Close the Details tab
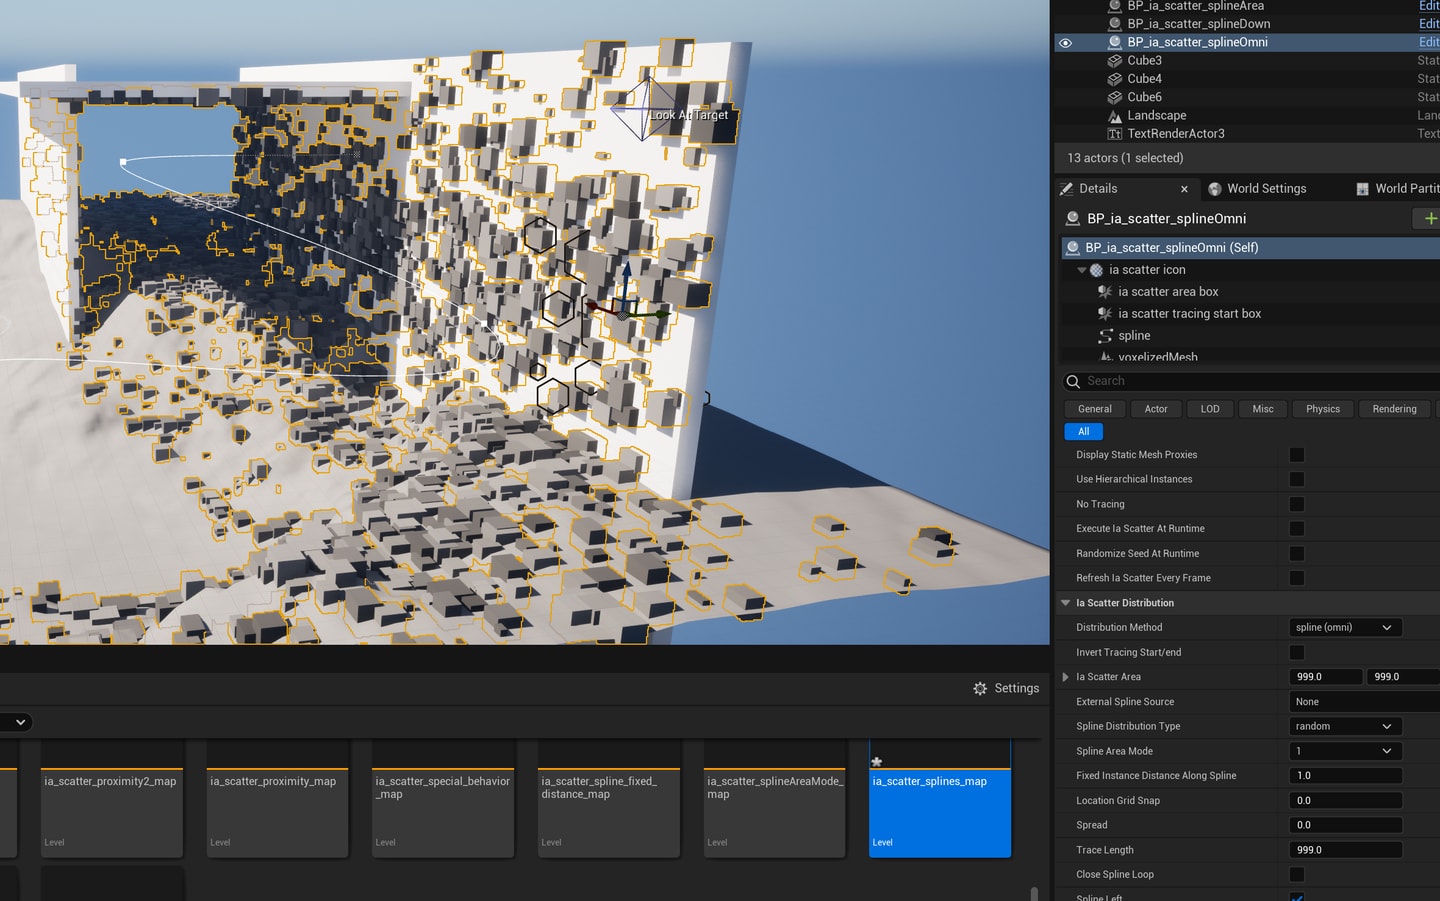1440x901 pixels. 1184,189
